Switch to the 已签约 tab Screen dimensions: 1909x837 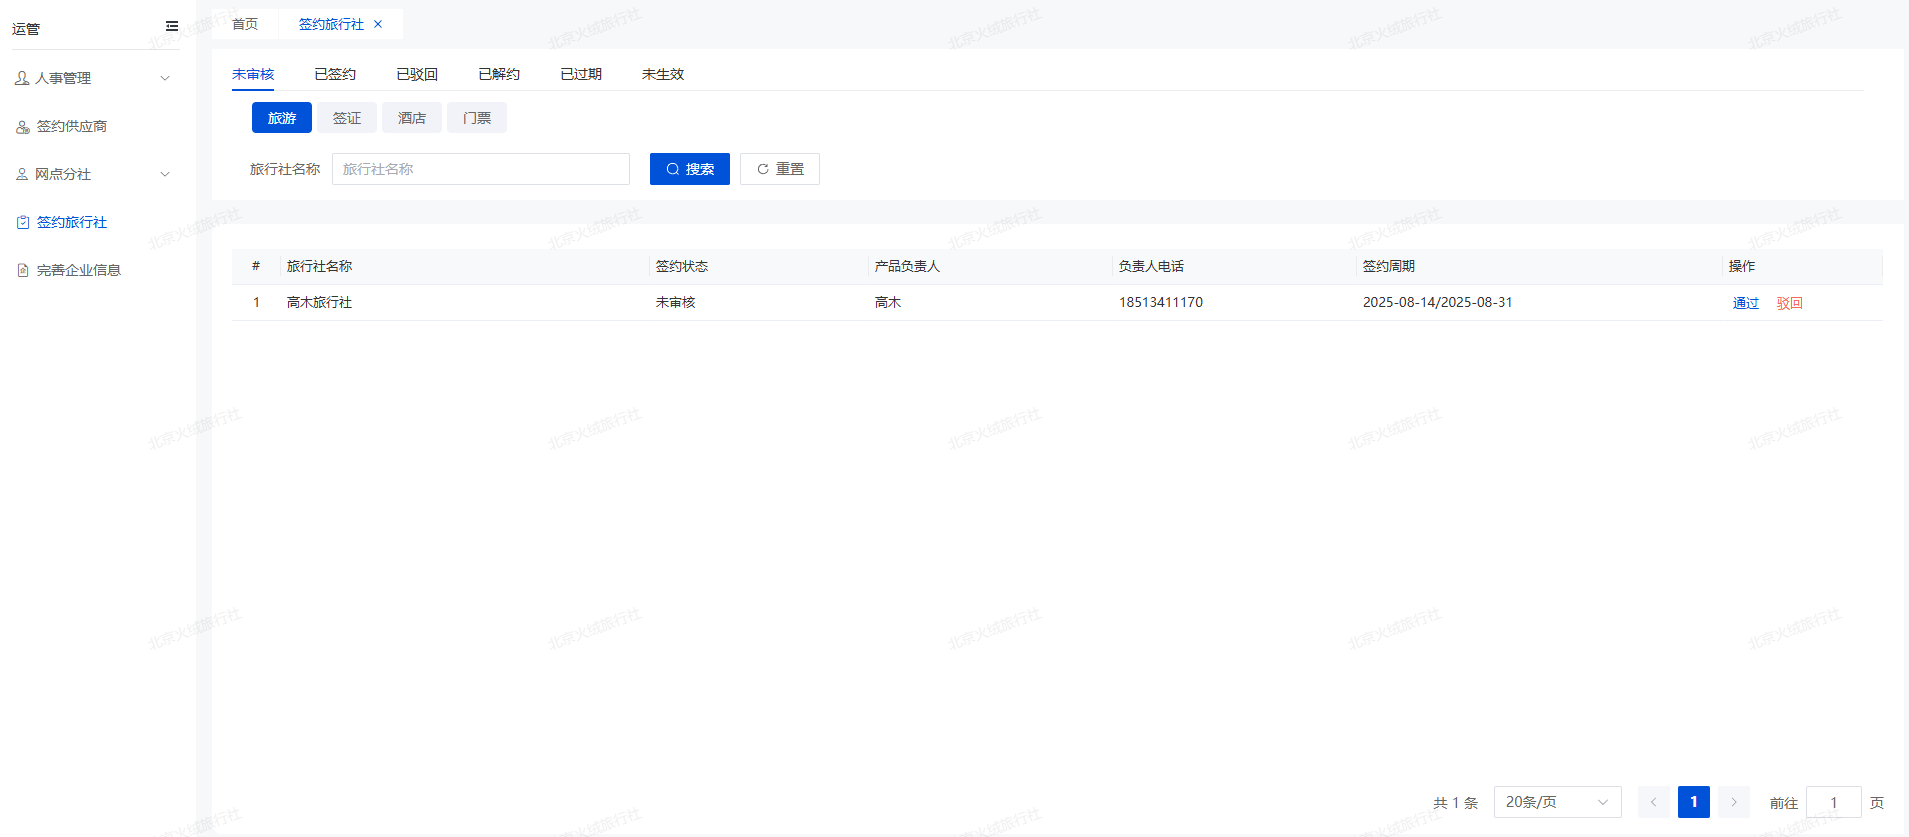click(x=335, y=74)
